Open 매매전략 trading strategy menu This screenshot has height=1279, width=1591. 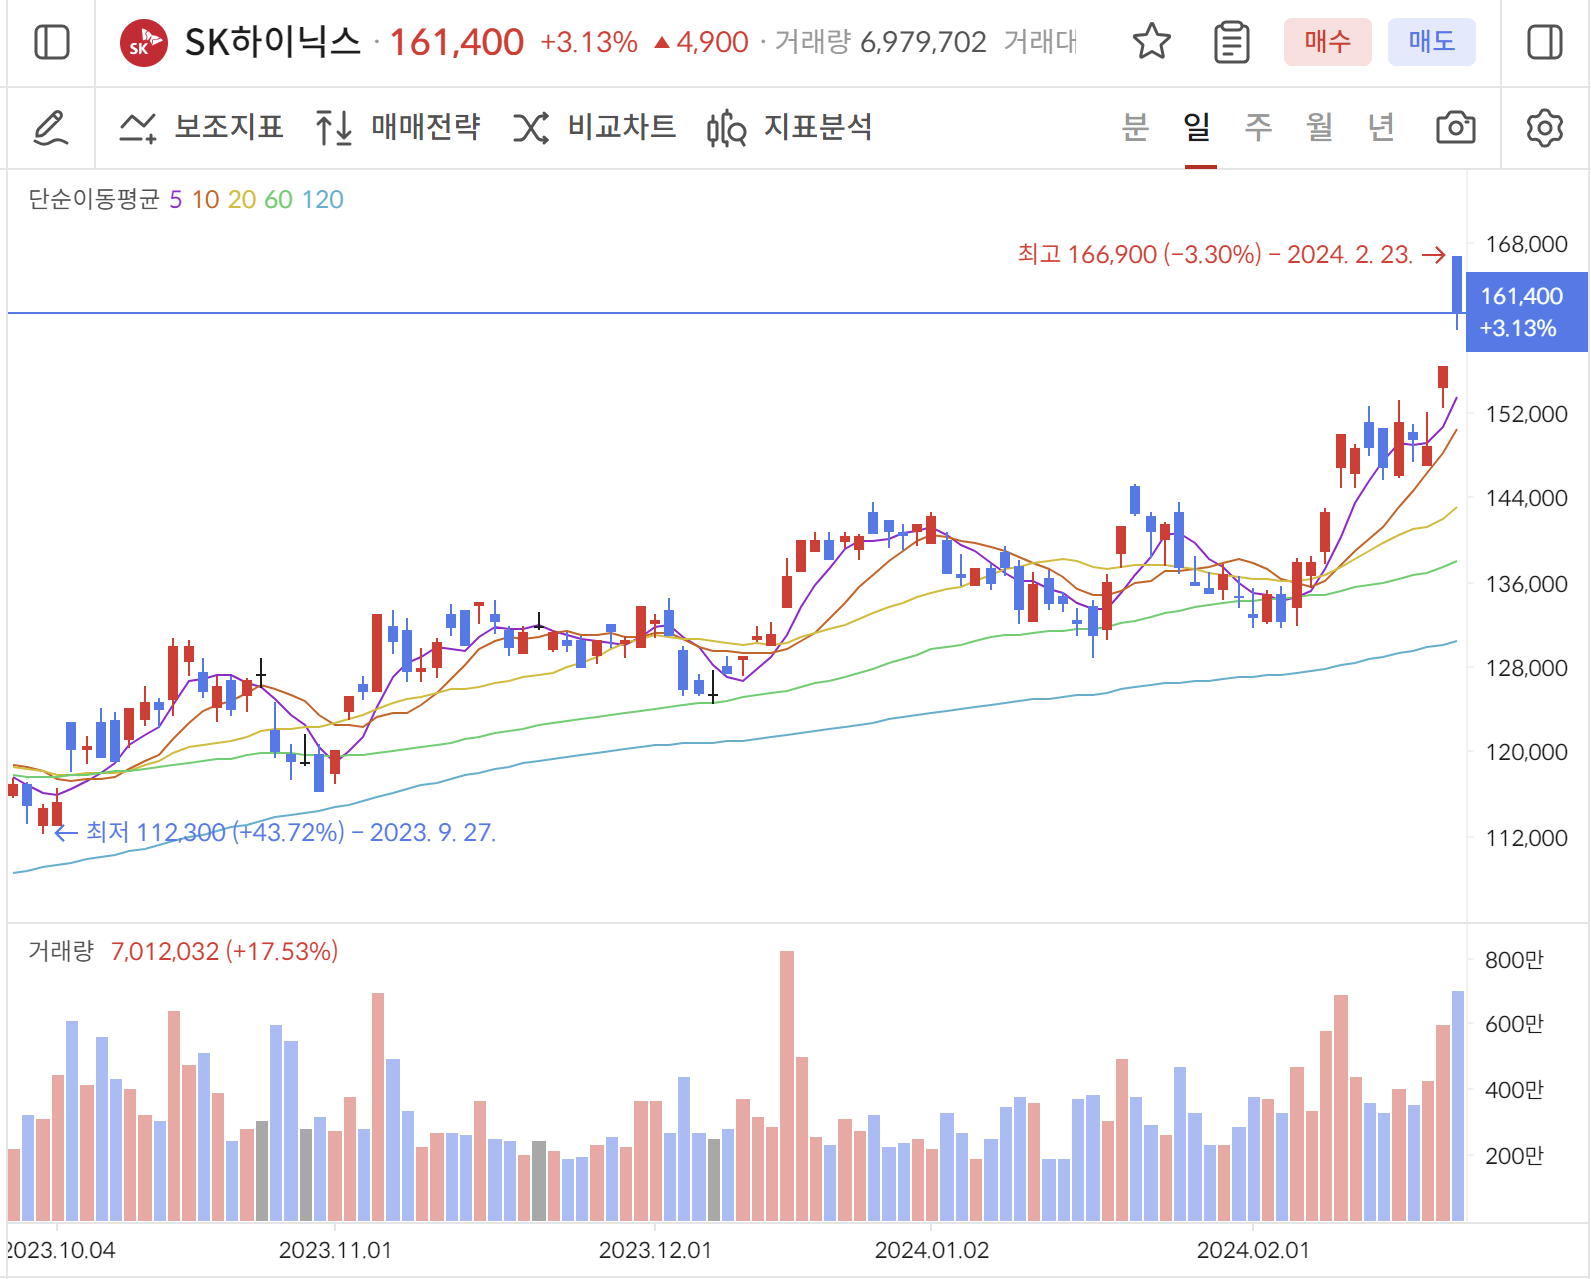tap(397, 127)
